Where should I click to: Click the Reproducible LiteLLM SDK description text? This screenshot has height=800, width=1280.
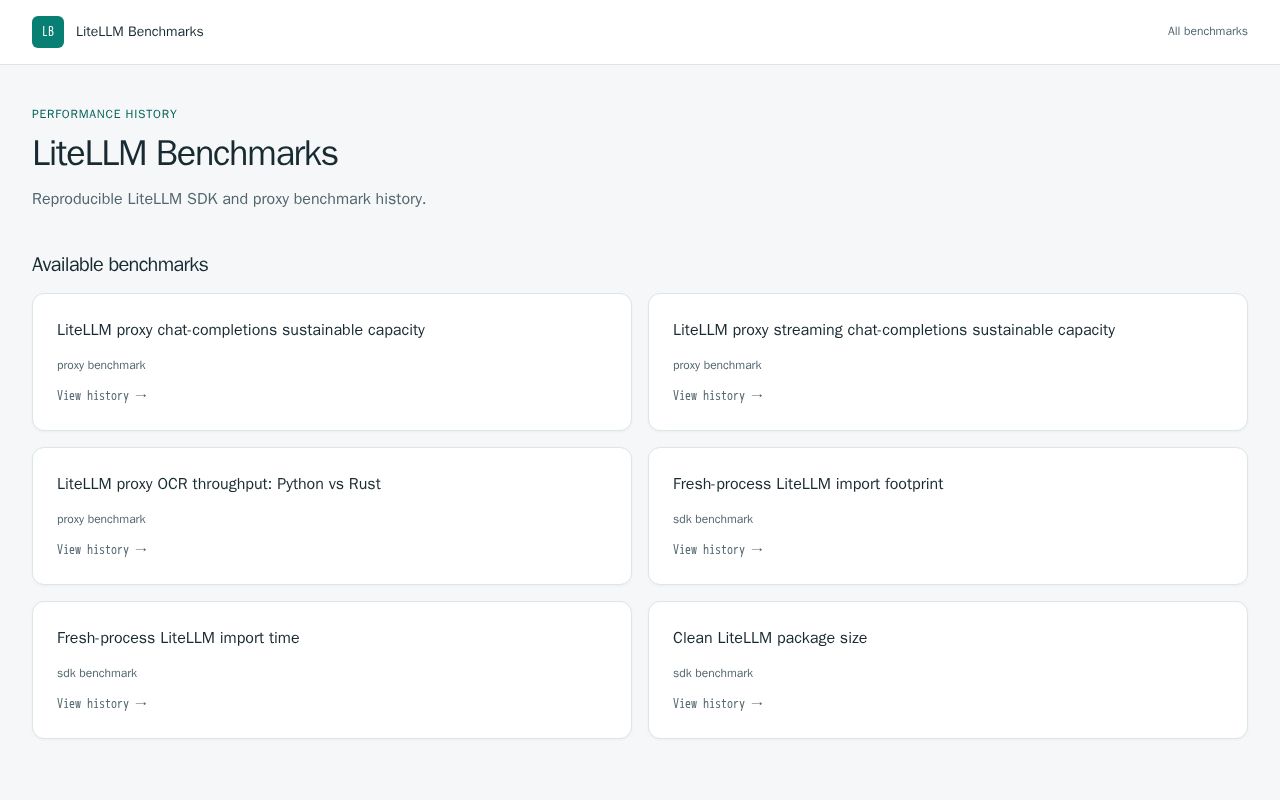(x=229, y=199)
